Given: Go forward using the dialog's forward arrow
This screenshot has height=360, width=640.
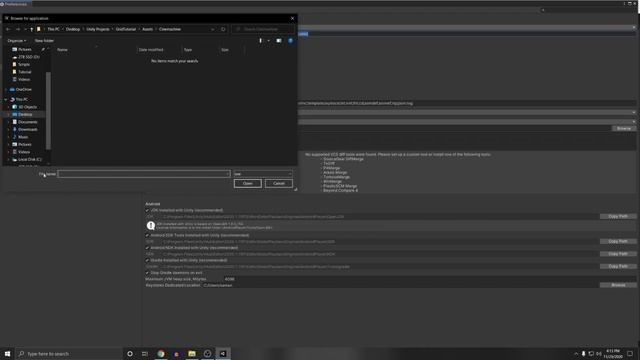Looking at the screenshot, I should pos(18,29).
